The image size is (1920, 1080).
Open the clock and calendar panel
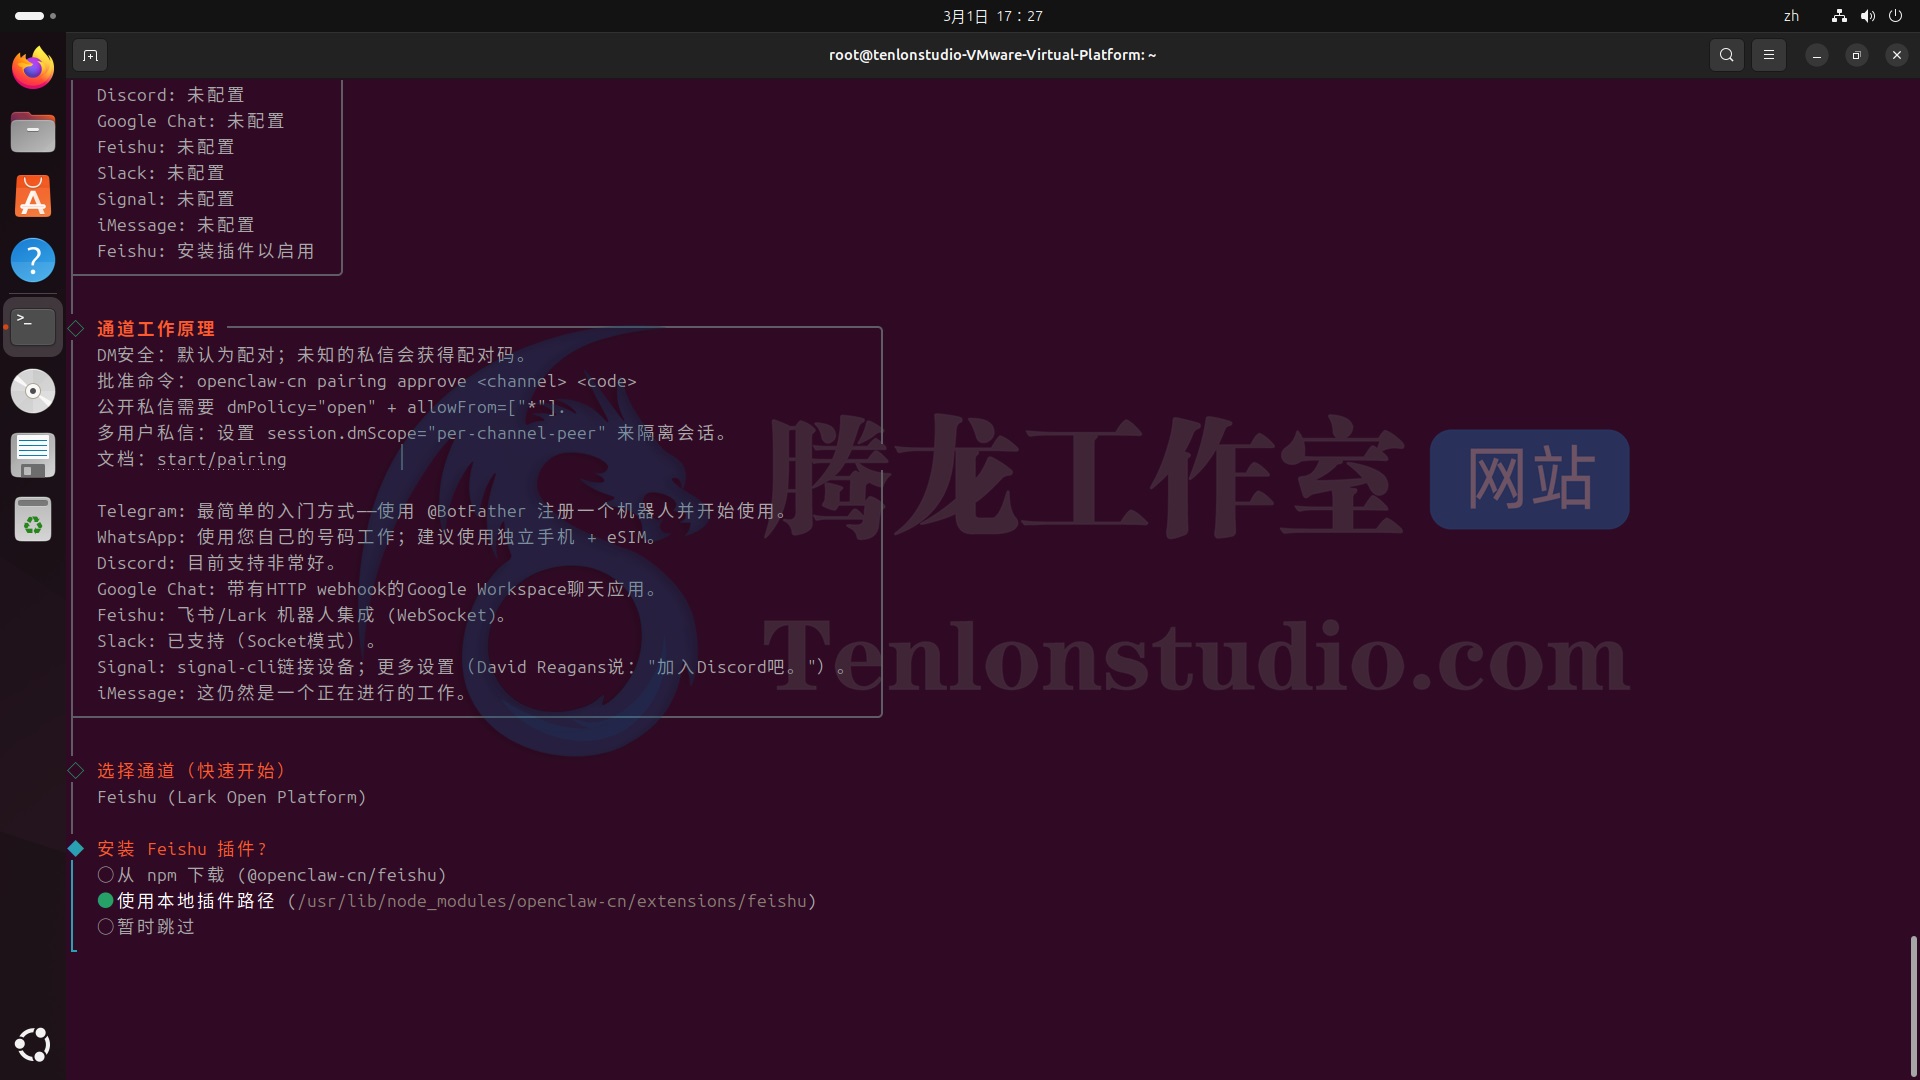click(x=992, y=16)
